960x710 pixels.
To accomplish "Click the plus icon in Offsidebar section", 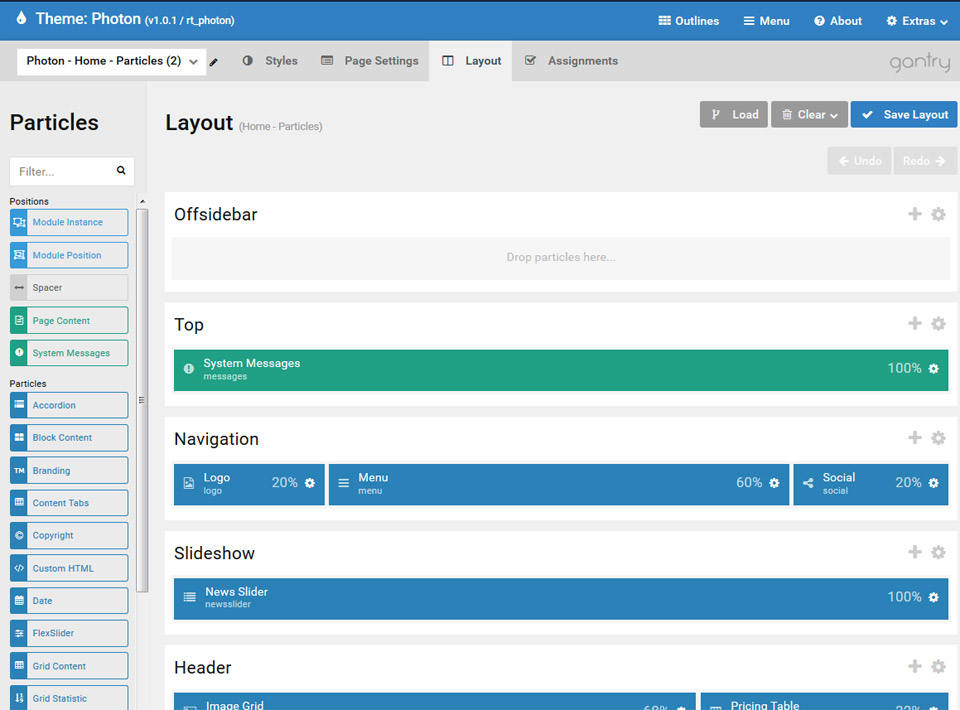I will click(915, 214).
